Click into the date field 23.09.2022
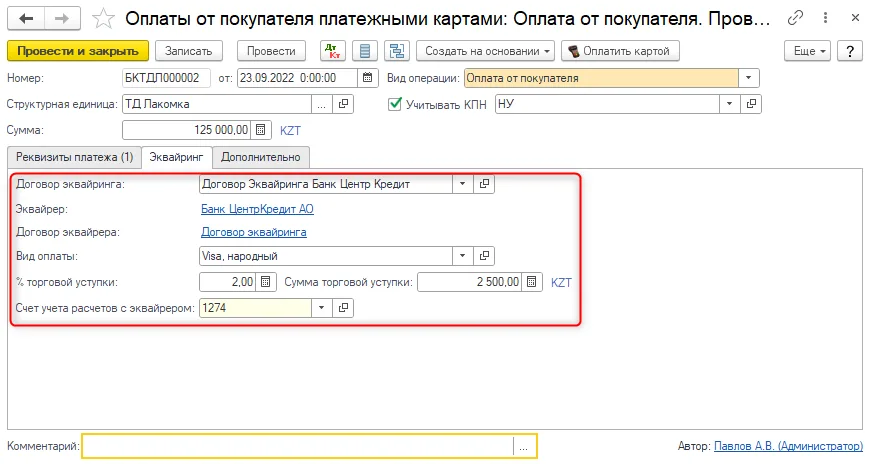 coord(297,78)
